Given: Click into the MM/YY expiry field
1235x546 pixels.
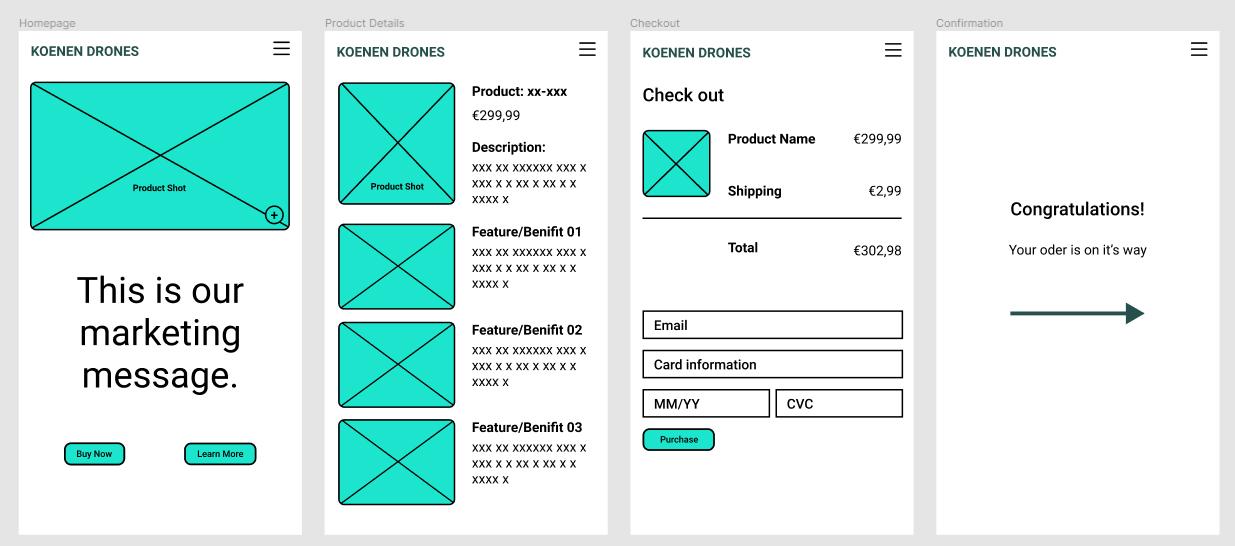Looking at the screenshot, I should pyautogui.click(x=706, y=403).
